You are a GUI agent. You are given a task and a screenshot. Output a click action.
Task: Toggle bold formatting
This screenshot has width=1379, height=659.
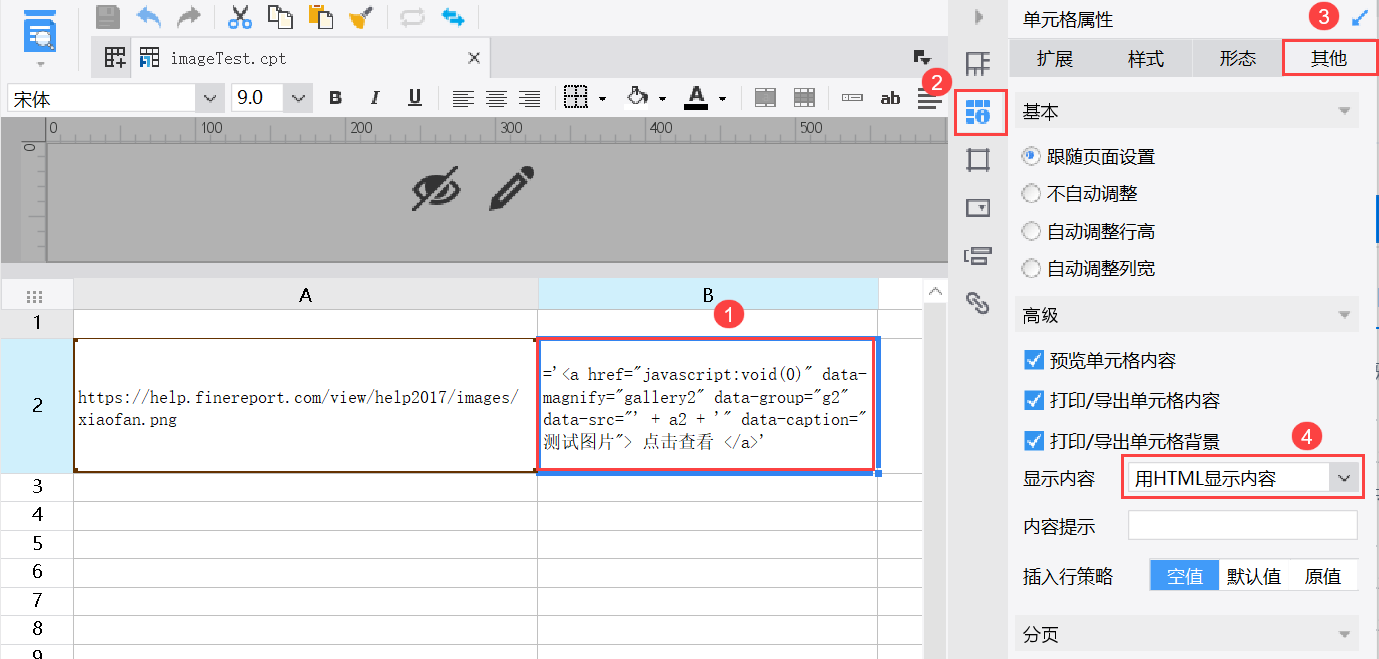(335, 97)
